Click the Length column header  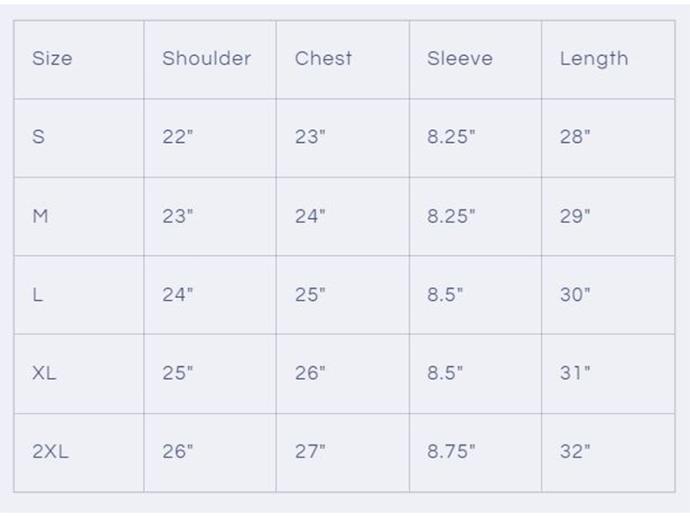[593, 59]
